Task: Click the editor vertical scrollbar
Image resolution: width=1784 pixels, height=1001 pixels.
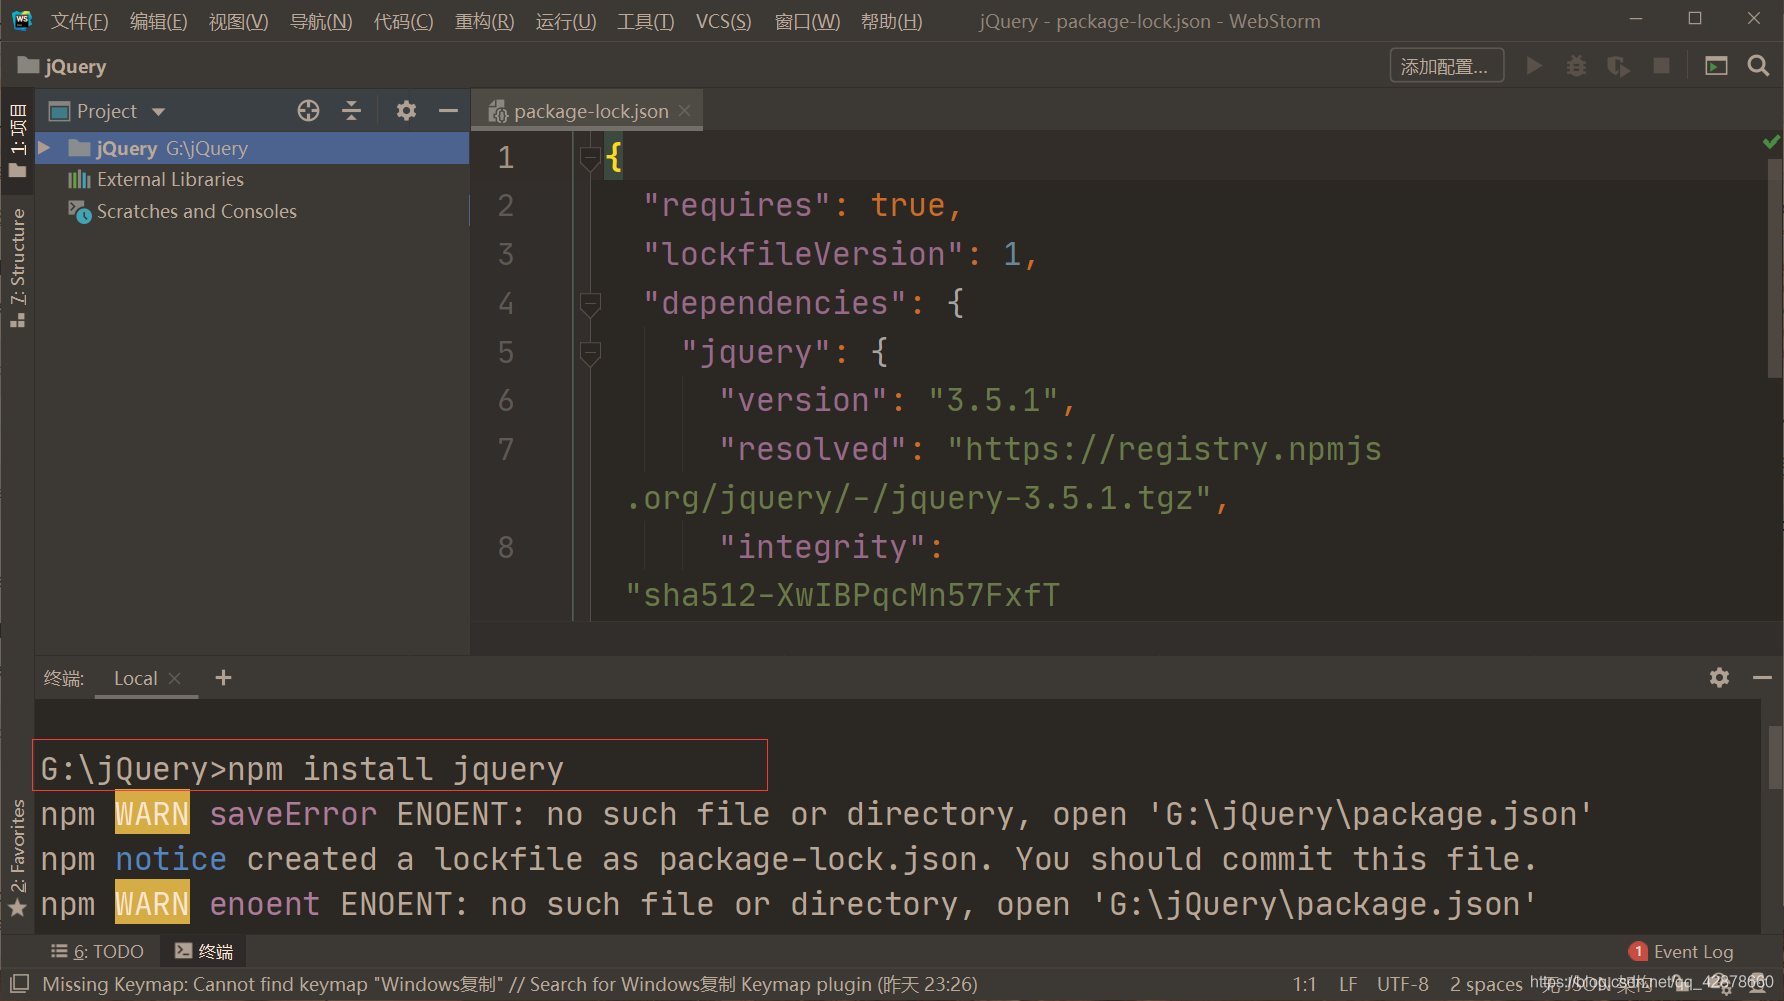Action: pos(1775,268)
